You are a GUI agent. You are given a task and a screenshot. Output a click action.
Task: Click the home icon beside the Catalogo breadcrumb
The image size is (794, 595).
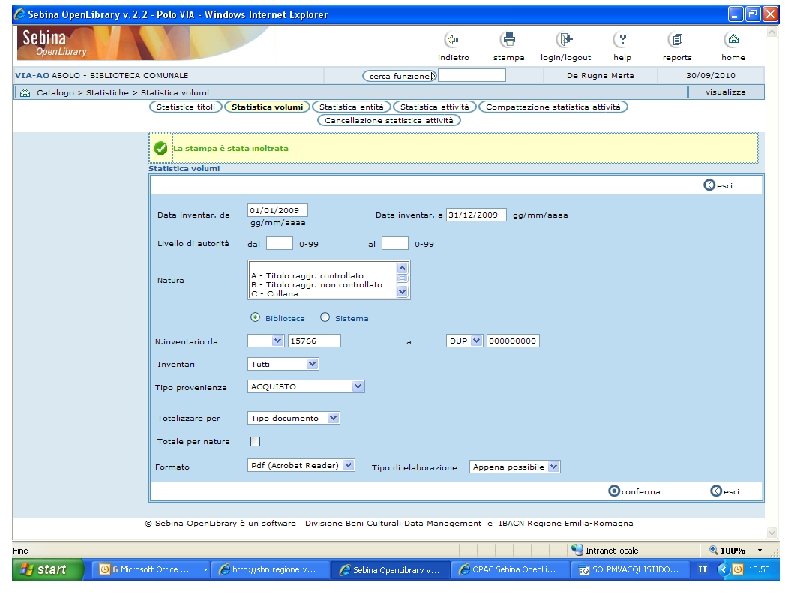25,93
